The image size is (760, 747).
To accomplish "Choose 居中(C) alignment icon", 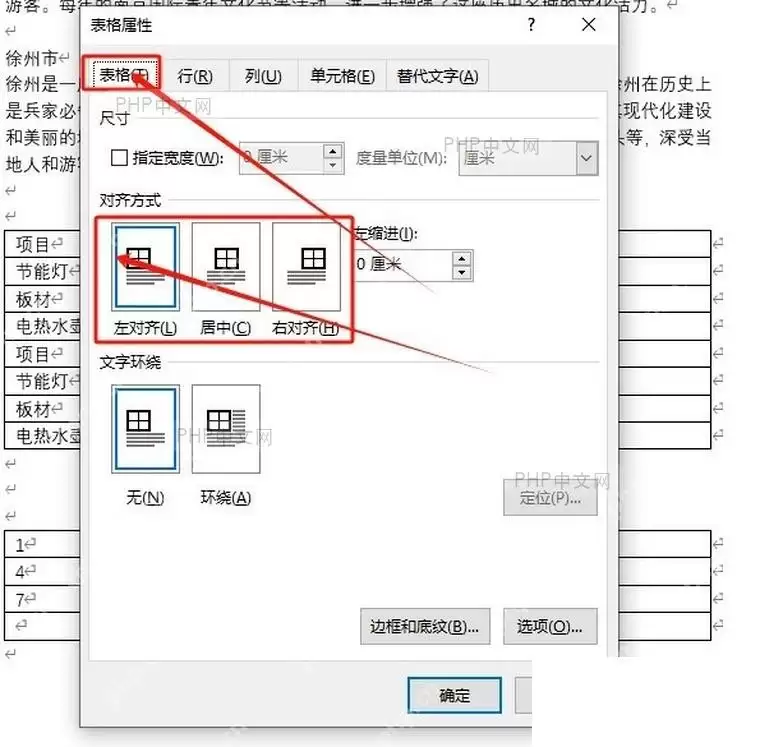I will (226, 267).
